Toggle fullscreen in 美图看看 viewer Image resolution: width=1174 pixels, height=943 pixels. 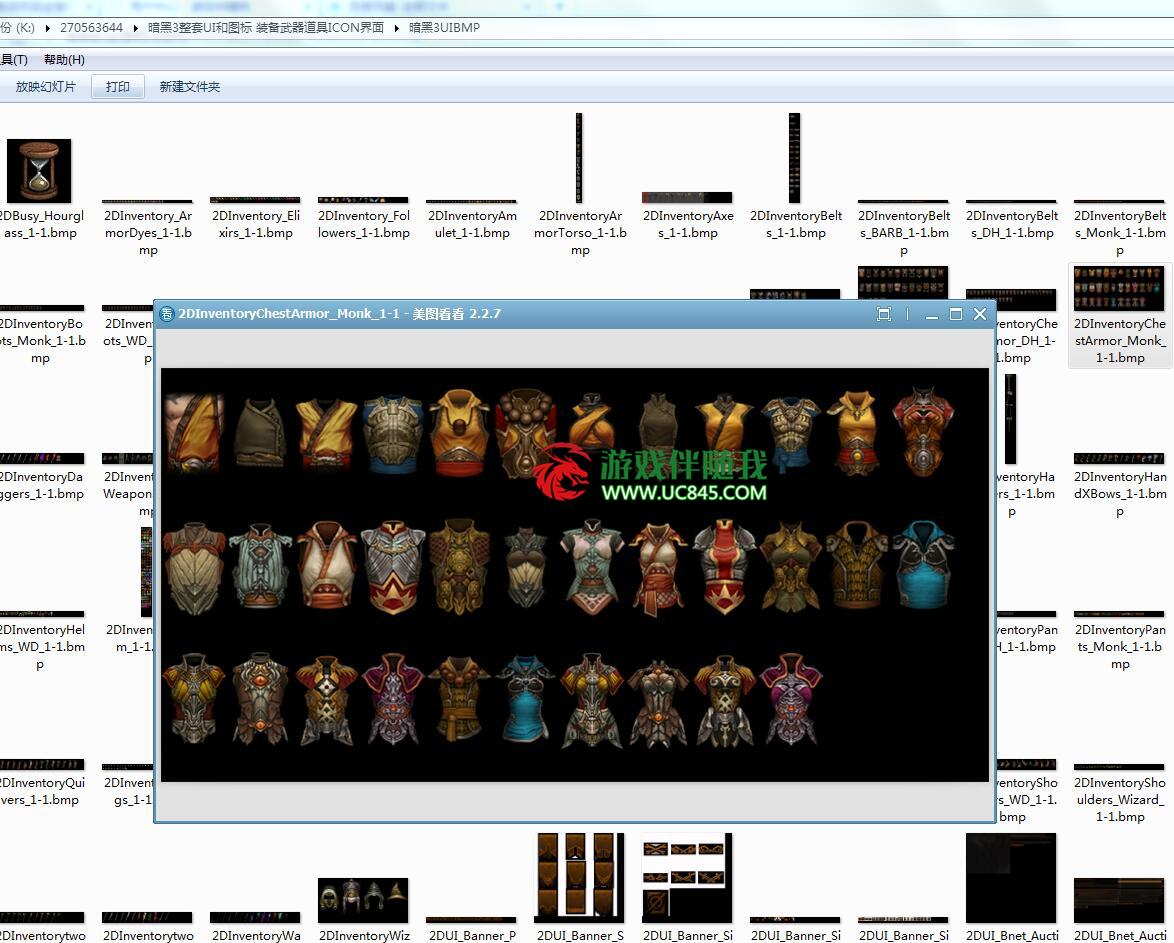click(x=883, y=314)
